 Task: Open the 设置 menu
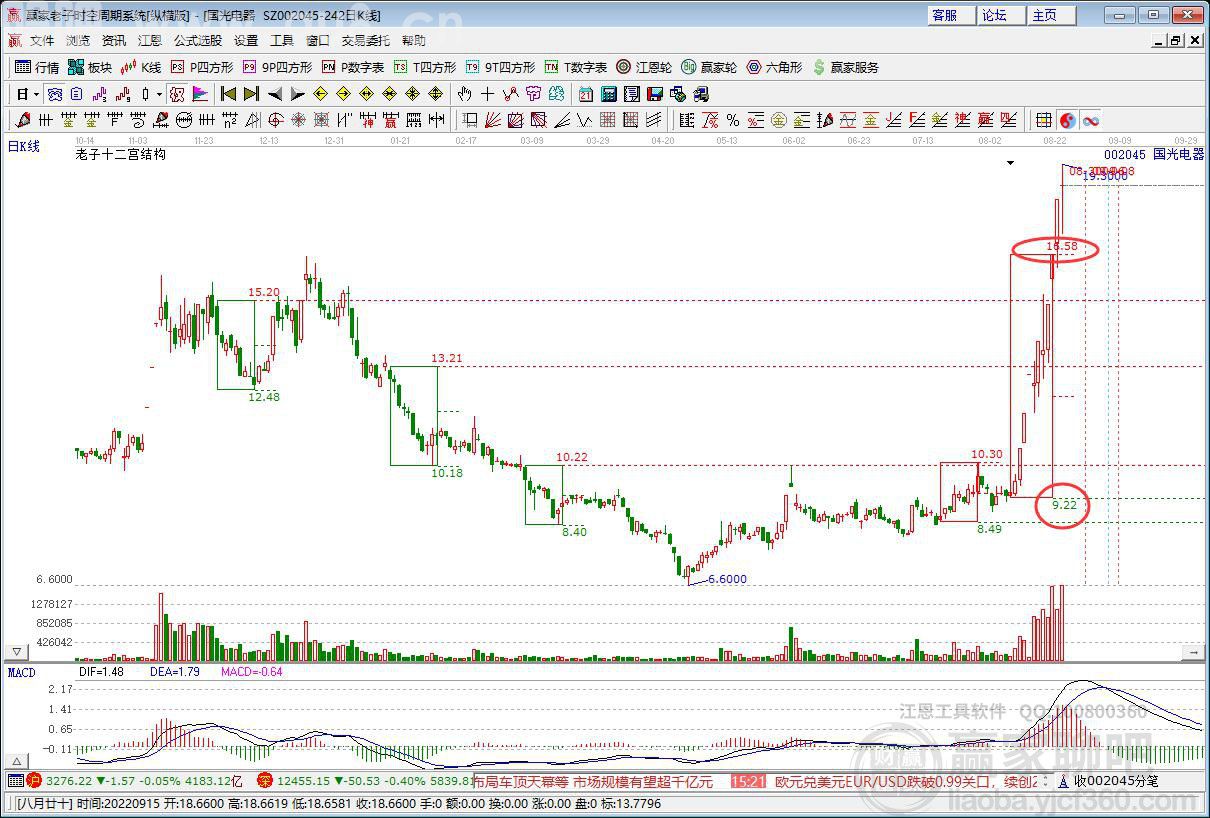246,41
